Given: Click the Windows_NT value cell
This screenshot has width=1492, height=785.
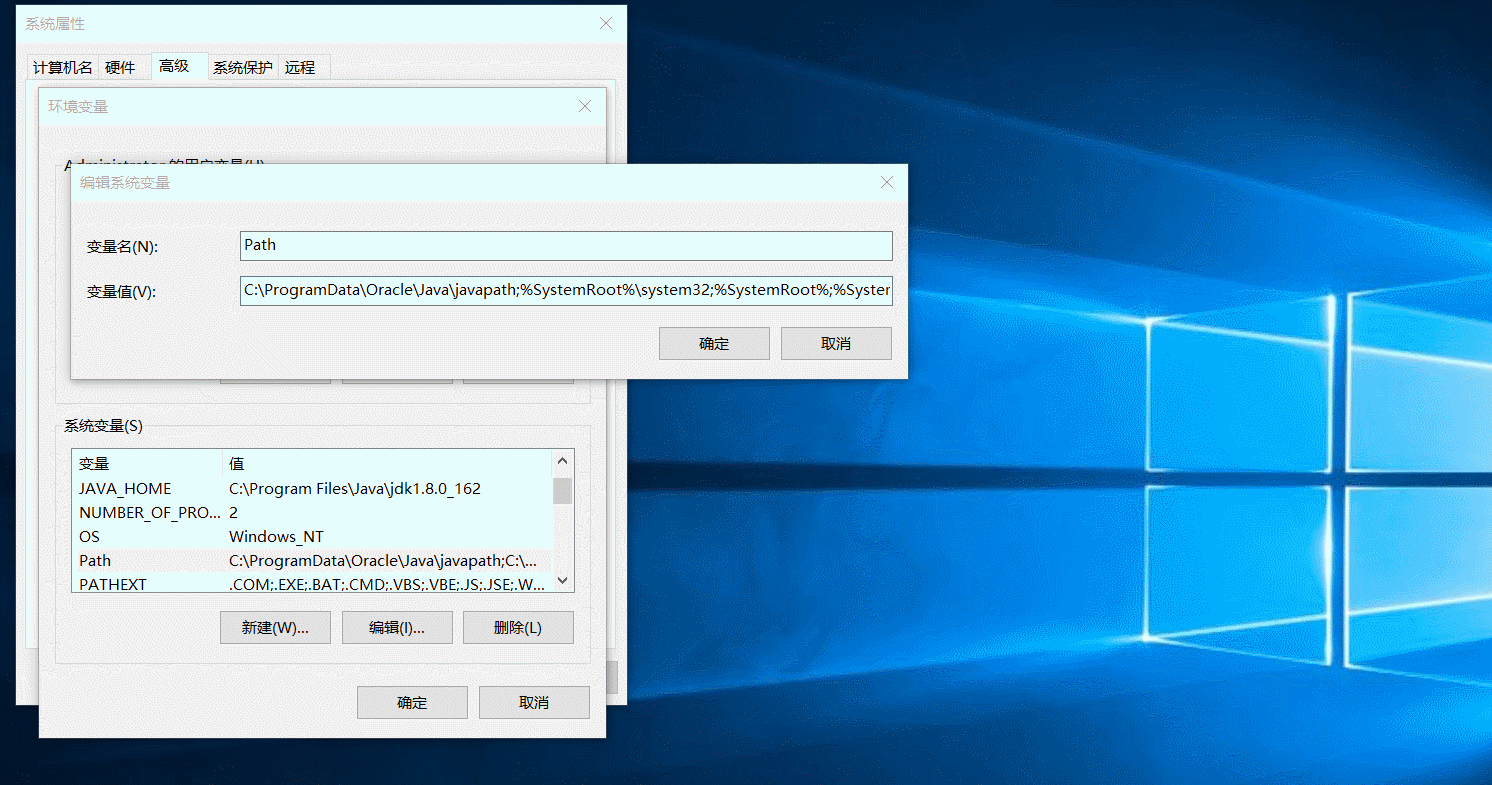Looking at the screenshot, I should 276,537.
